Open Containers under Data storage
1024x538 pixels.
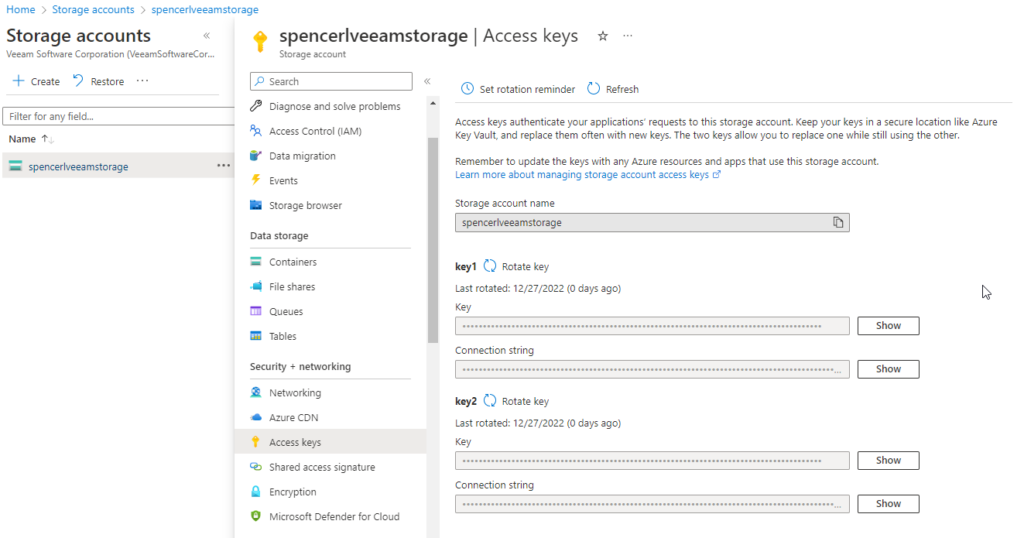pos(293,262)
